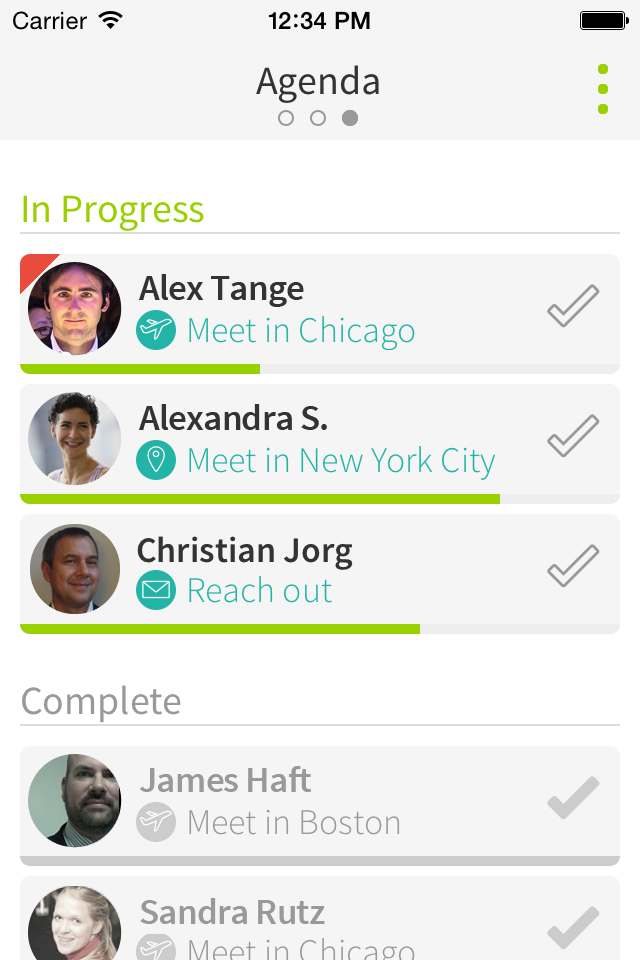Tap the airplane icon beside Meet in Chicago
This screenshot has height=960, width=640.
pyautogui.click(x=156, y=330)
